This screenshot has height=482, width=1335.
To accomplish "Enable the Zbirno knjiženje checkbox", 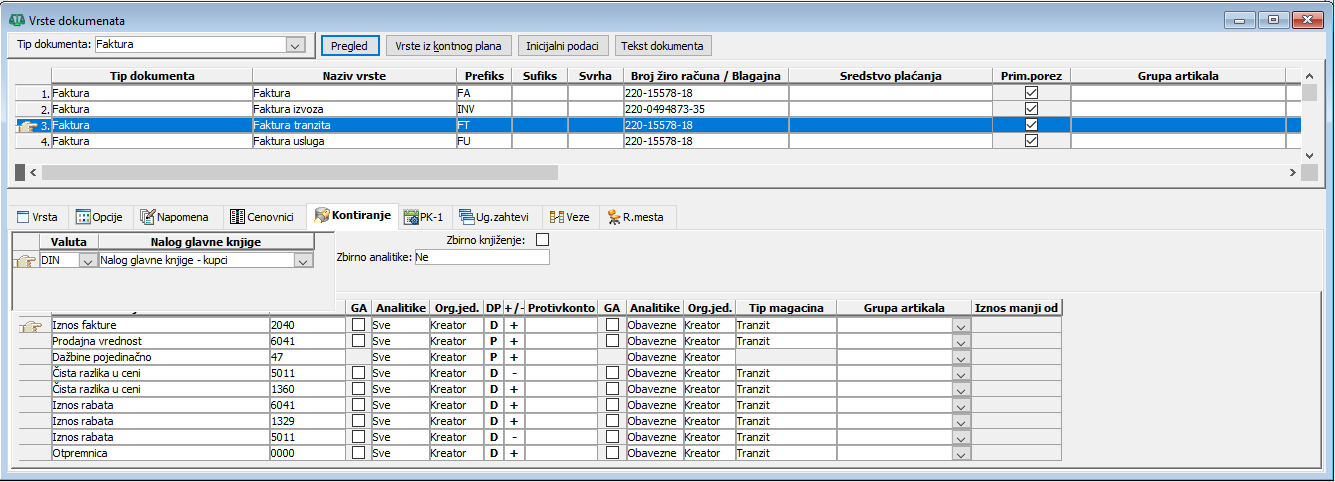I will tap(543, 240).
